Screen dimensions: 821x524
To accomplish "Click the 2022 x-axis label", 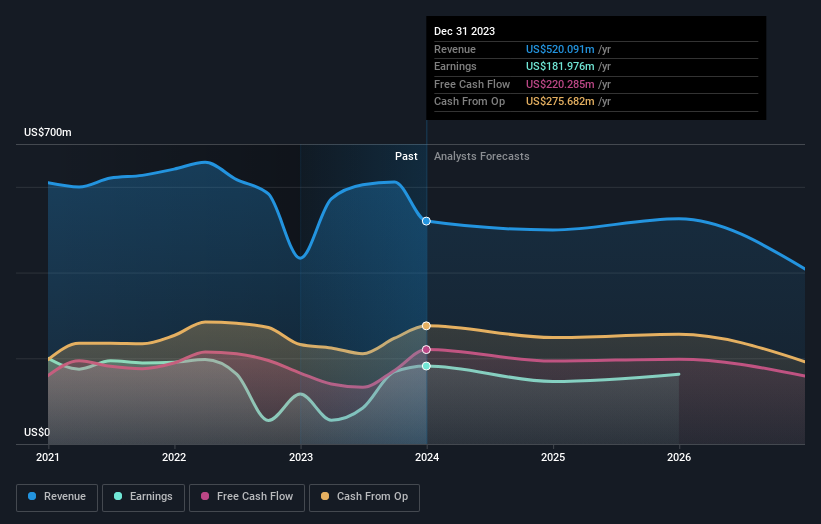I will [x=174, y=457].
